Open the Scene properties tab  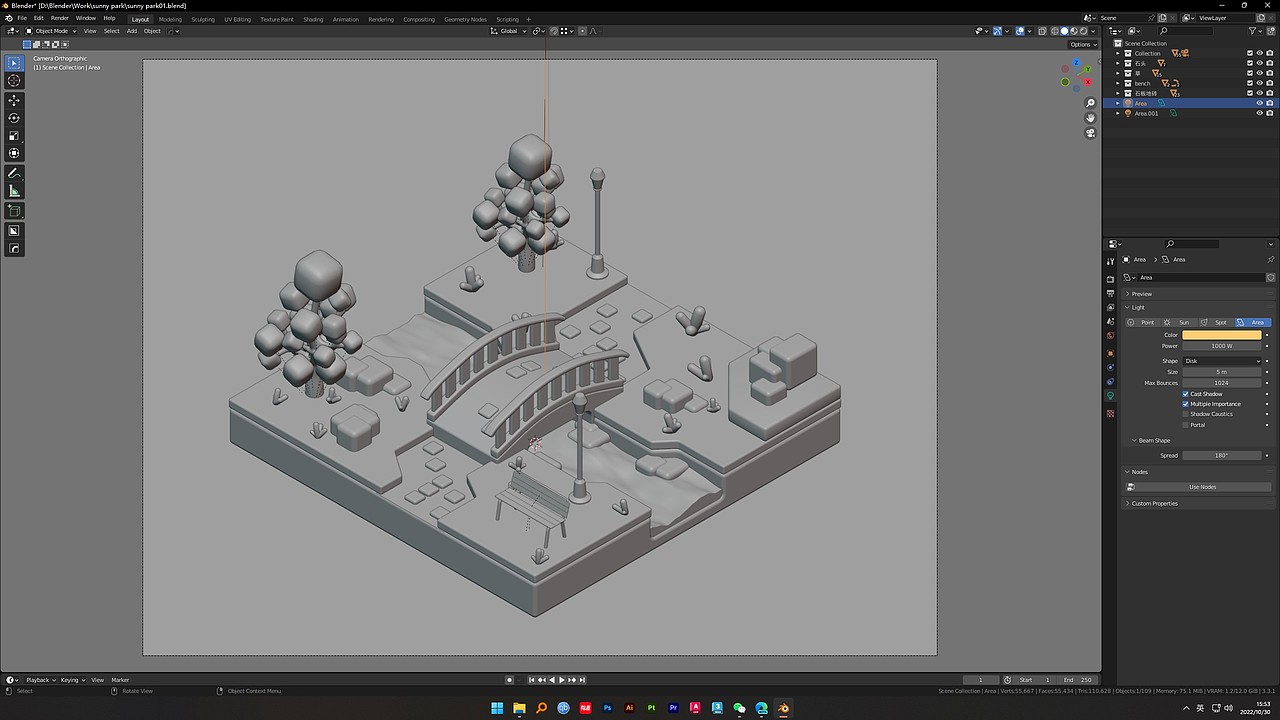(1110, 322)
